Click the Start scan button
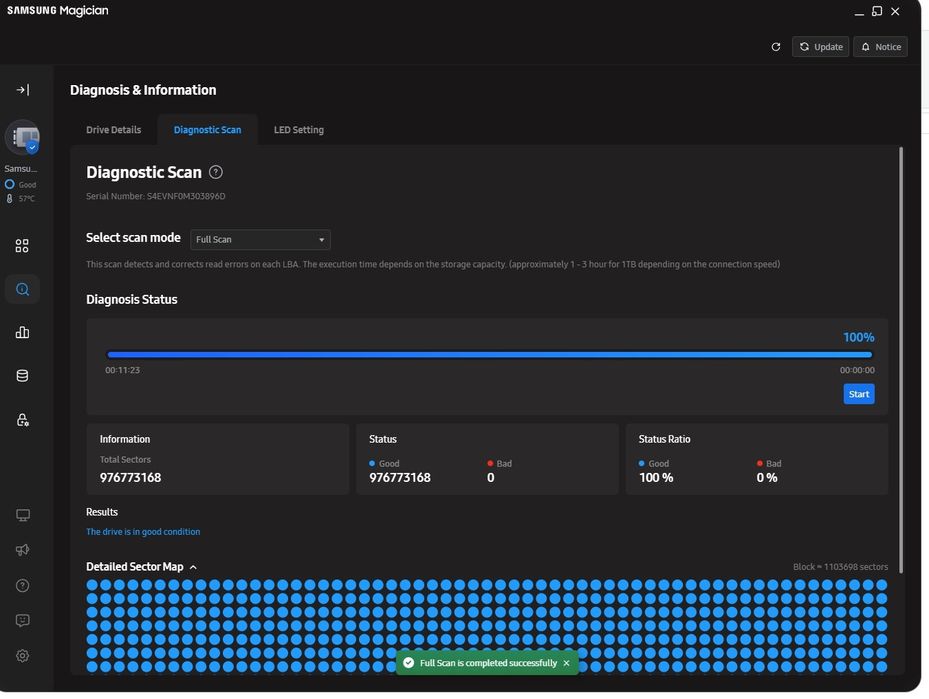Viewport: 929px width, 699px height. pos(858,394)
